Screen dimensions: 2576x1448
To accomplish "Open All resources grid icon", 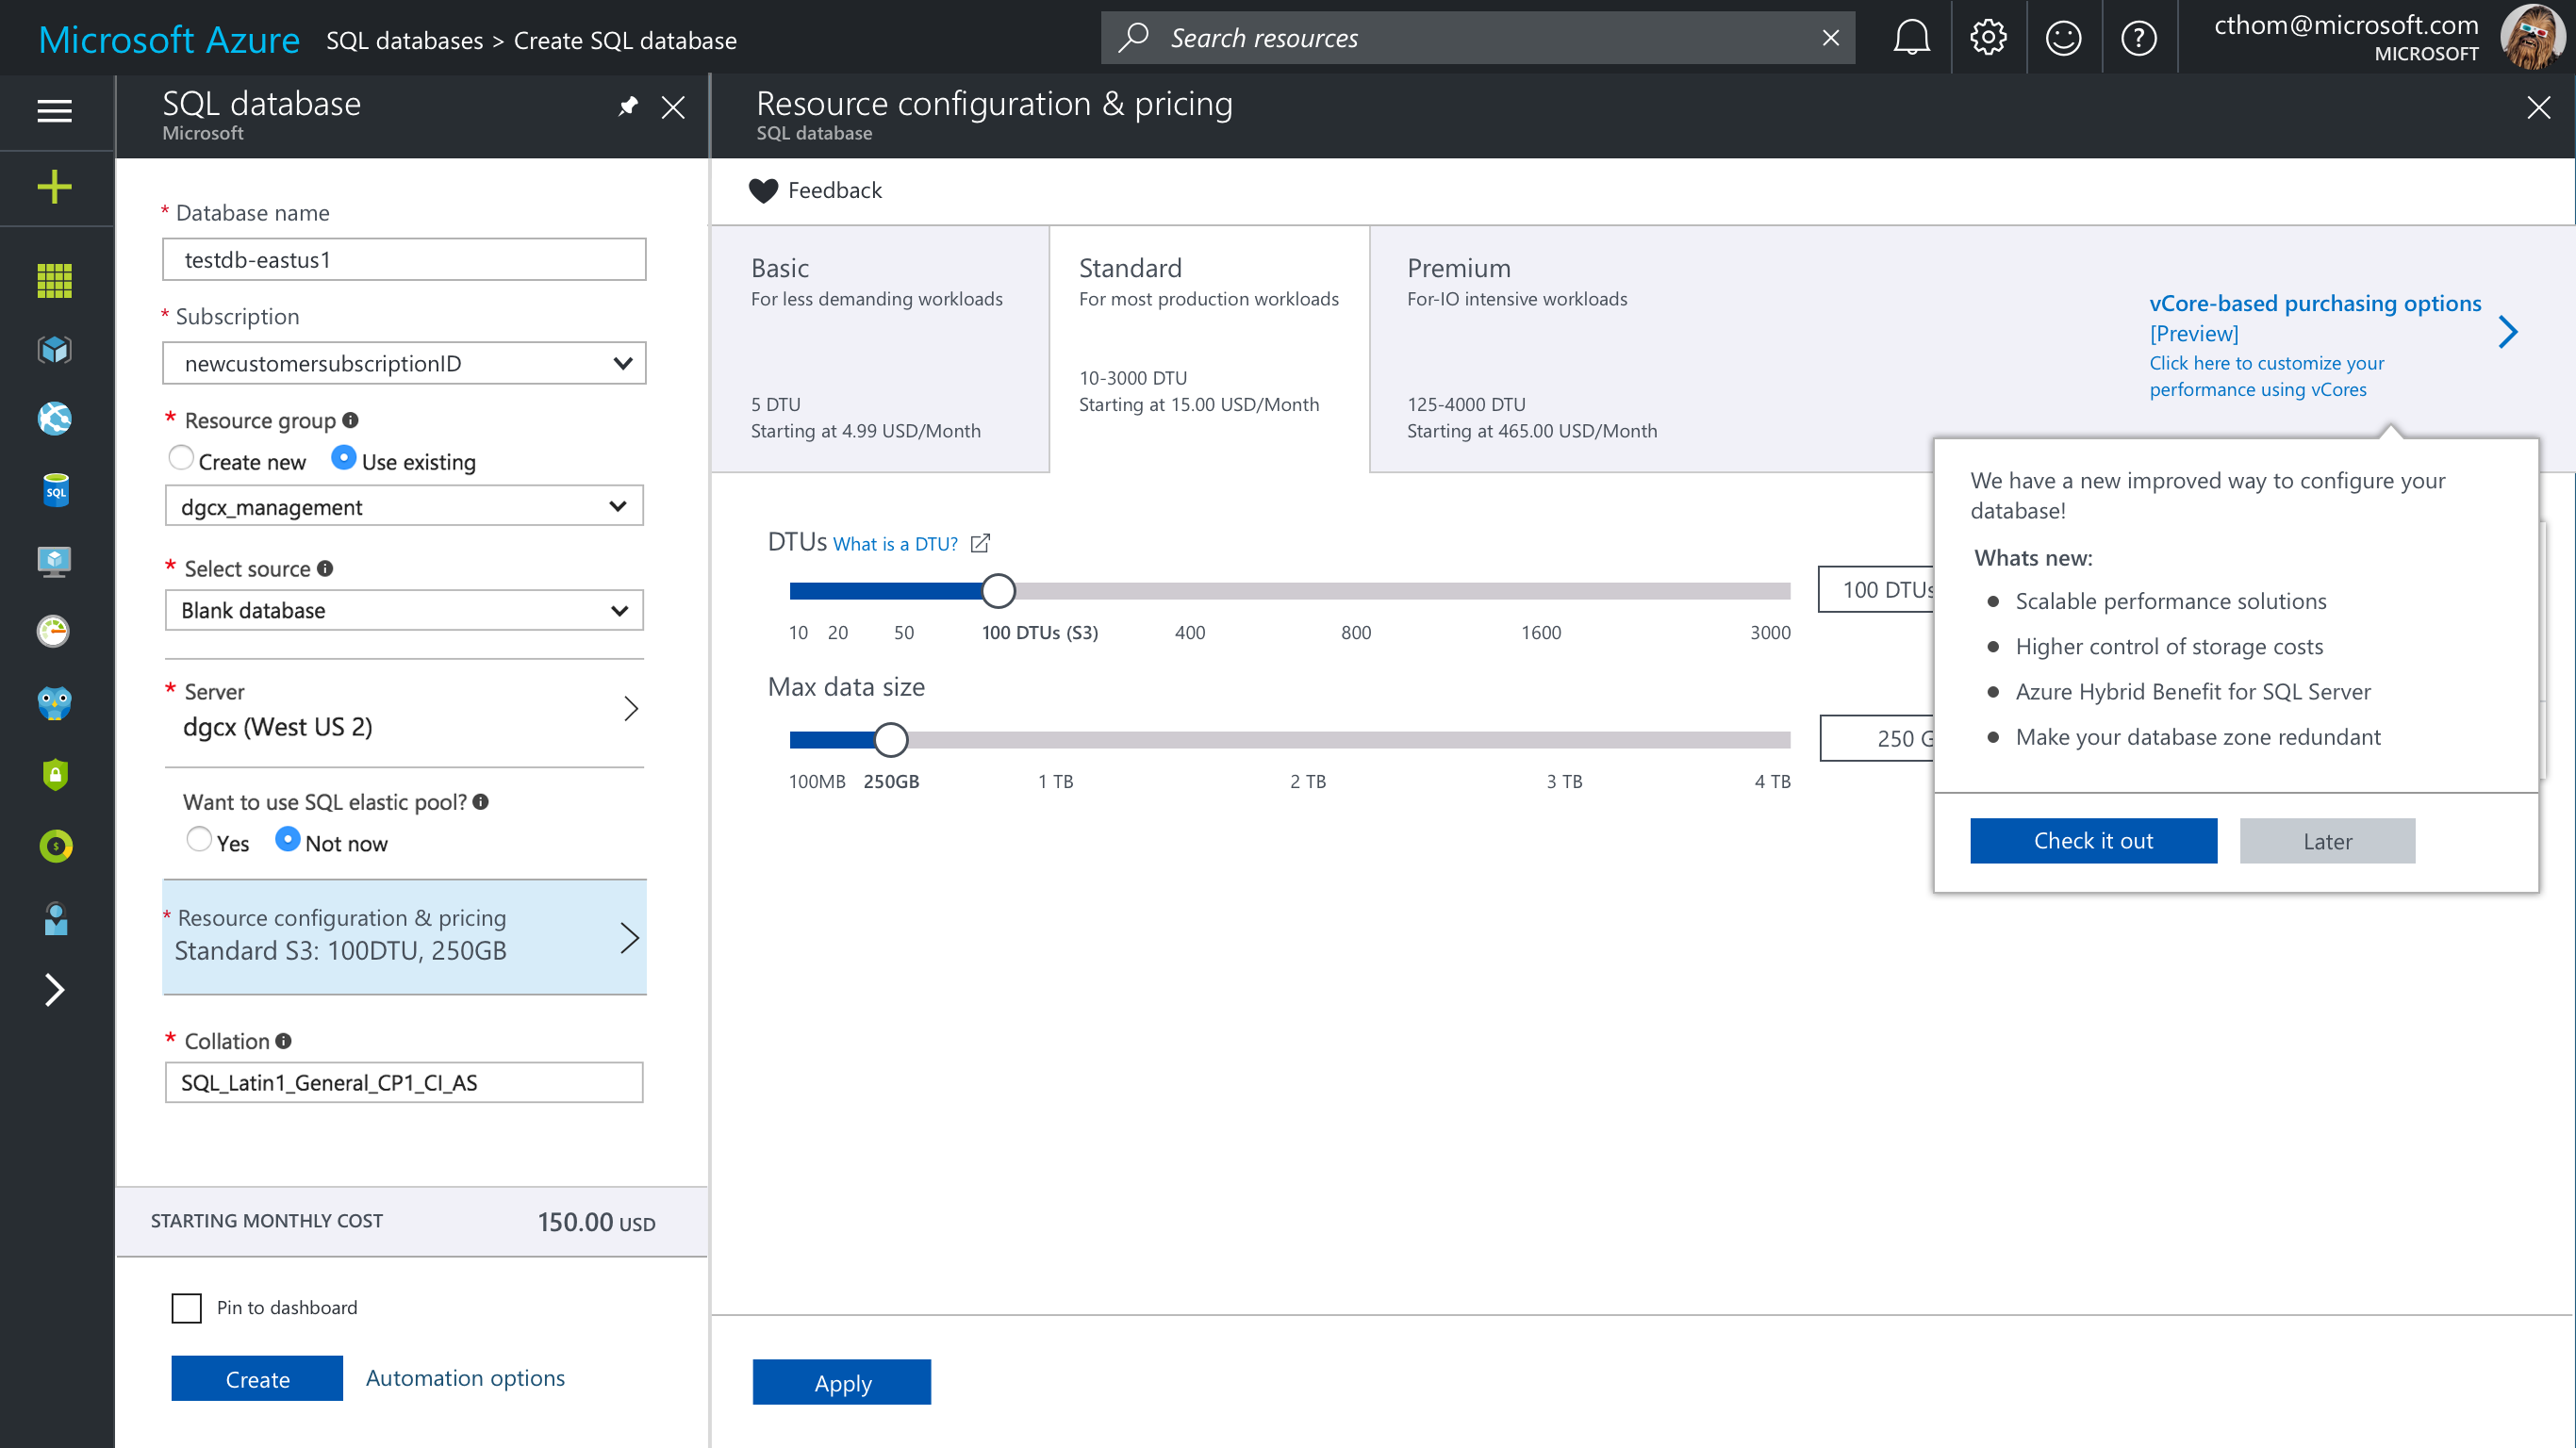I will pos(55,281).
